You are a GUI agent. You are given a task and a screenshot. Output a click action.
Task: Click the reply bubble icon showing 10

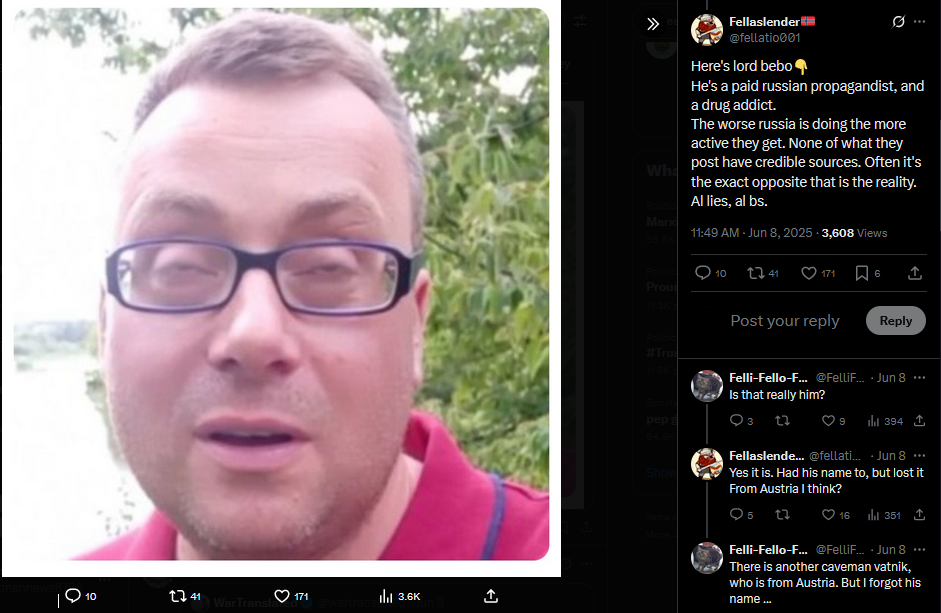pyautogui.click(x=702, y=273)
